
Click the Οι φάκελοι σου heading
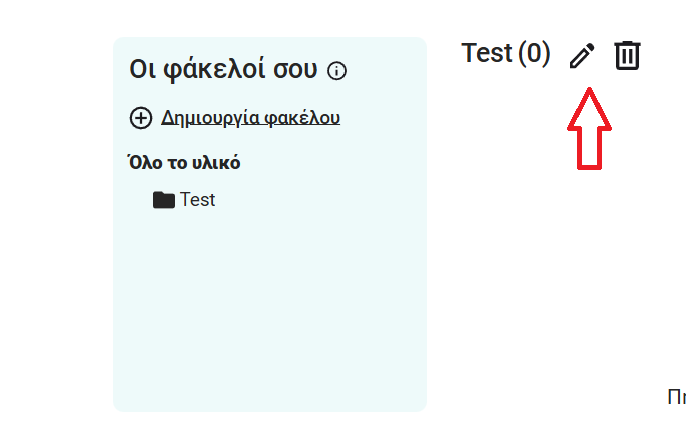(x=223, y=70)
